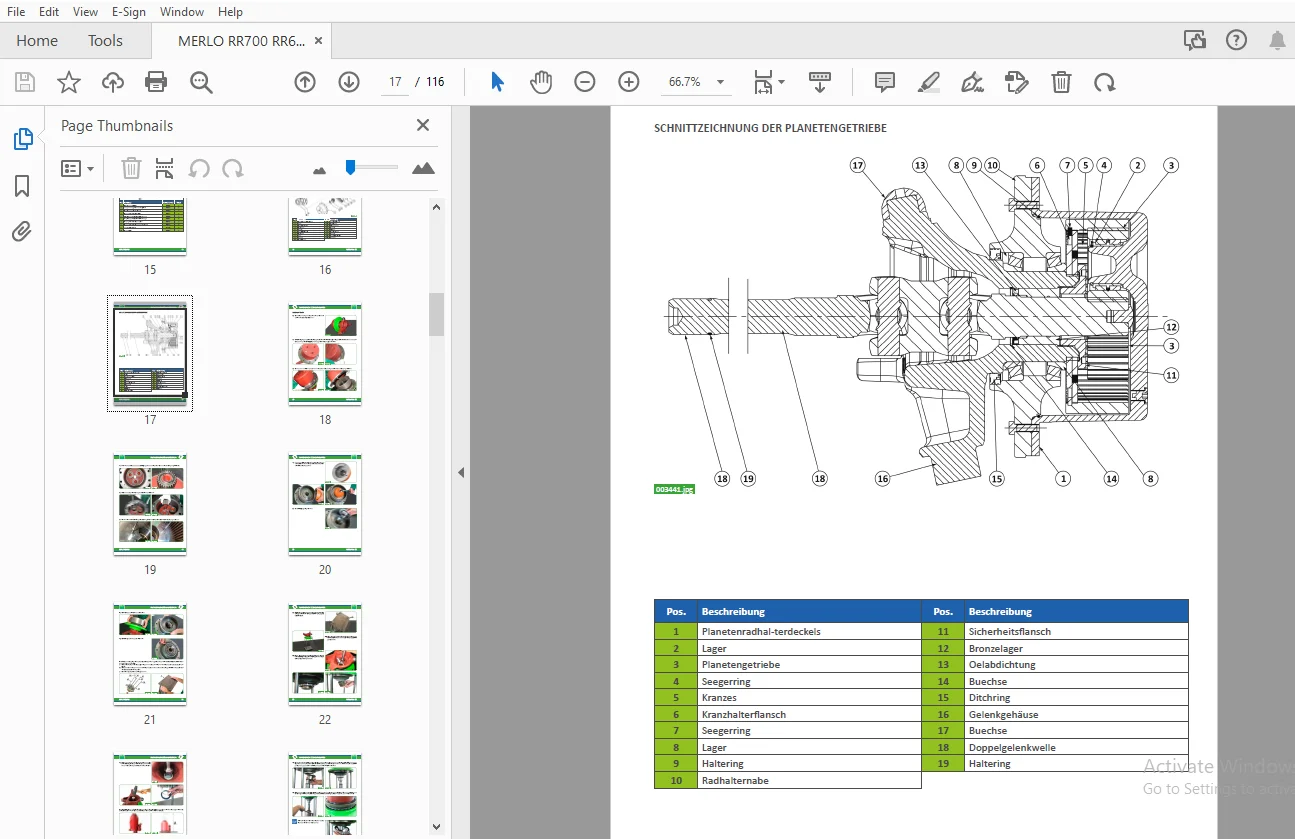This screenshot has width=1295, height=839.
Task: Select the highlight text pen tool
Action: coord(929,82)
